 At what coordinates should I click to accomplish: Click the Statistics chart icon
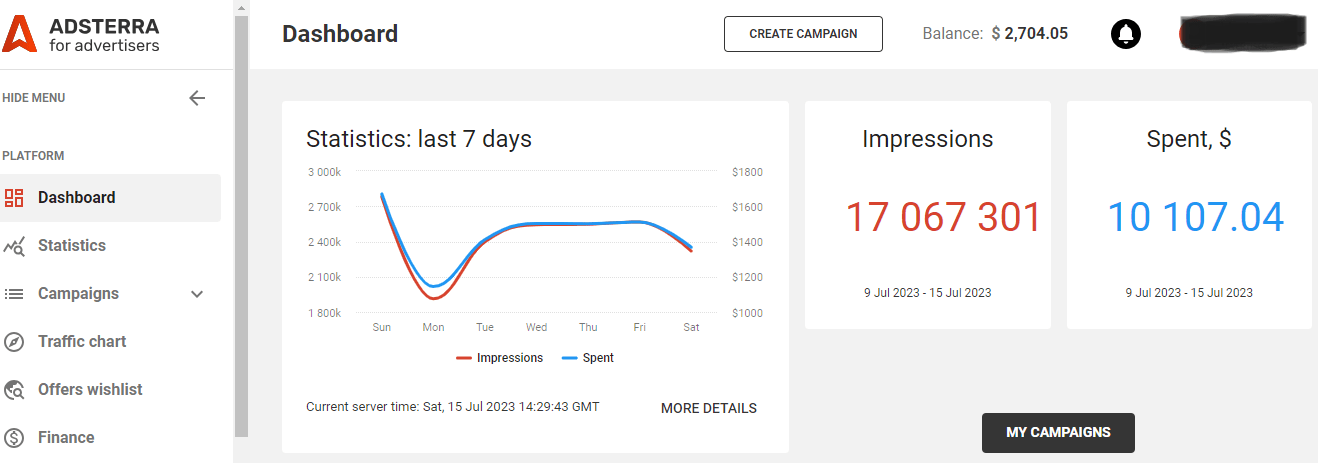[14, 246]
